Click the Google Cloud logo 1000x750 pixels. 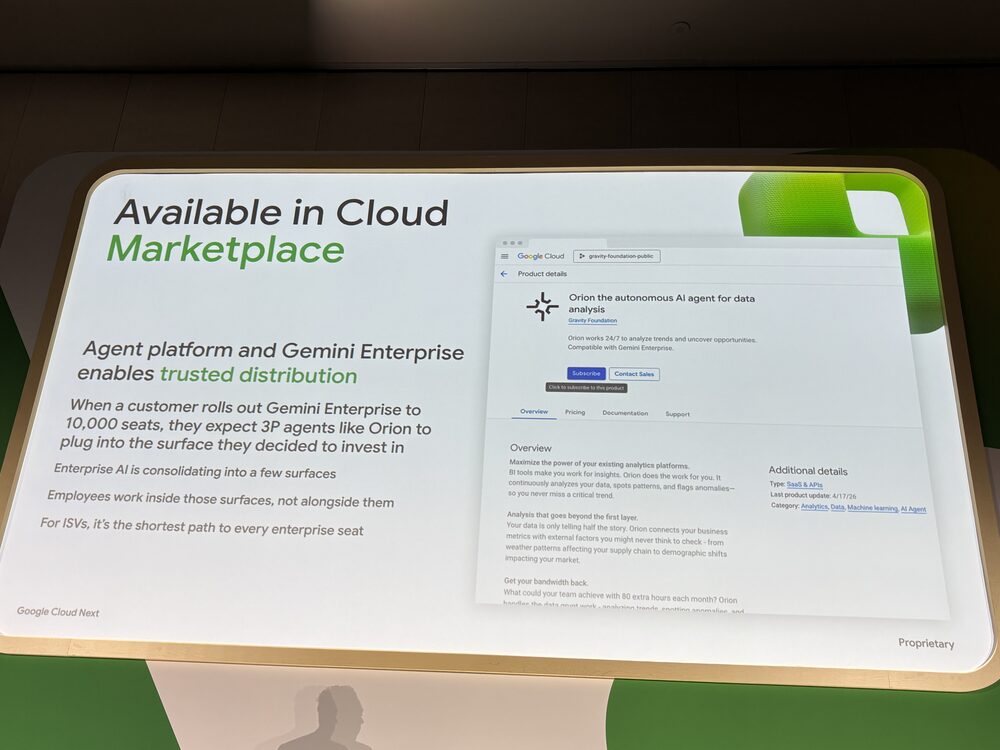click(541, 256)
